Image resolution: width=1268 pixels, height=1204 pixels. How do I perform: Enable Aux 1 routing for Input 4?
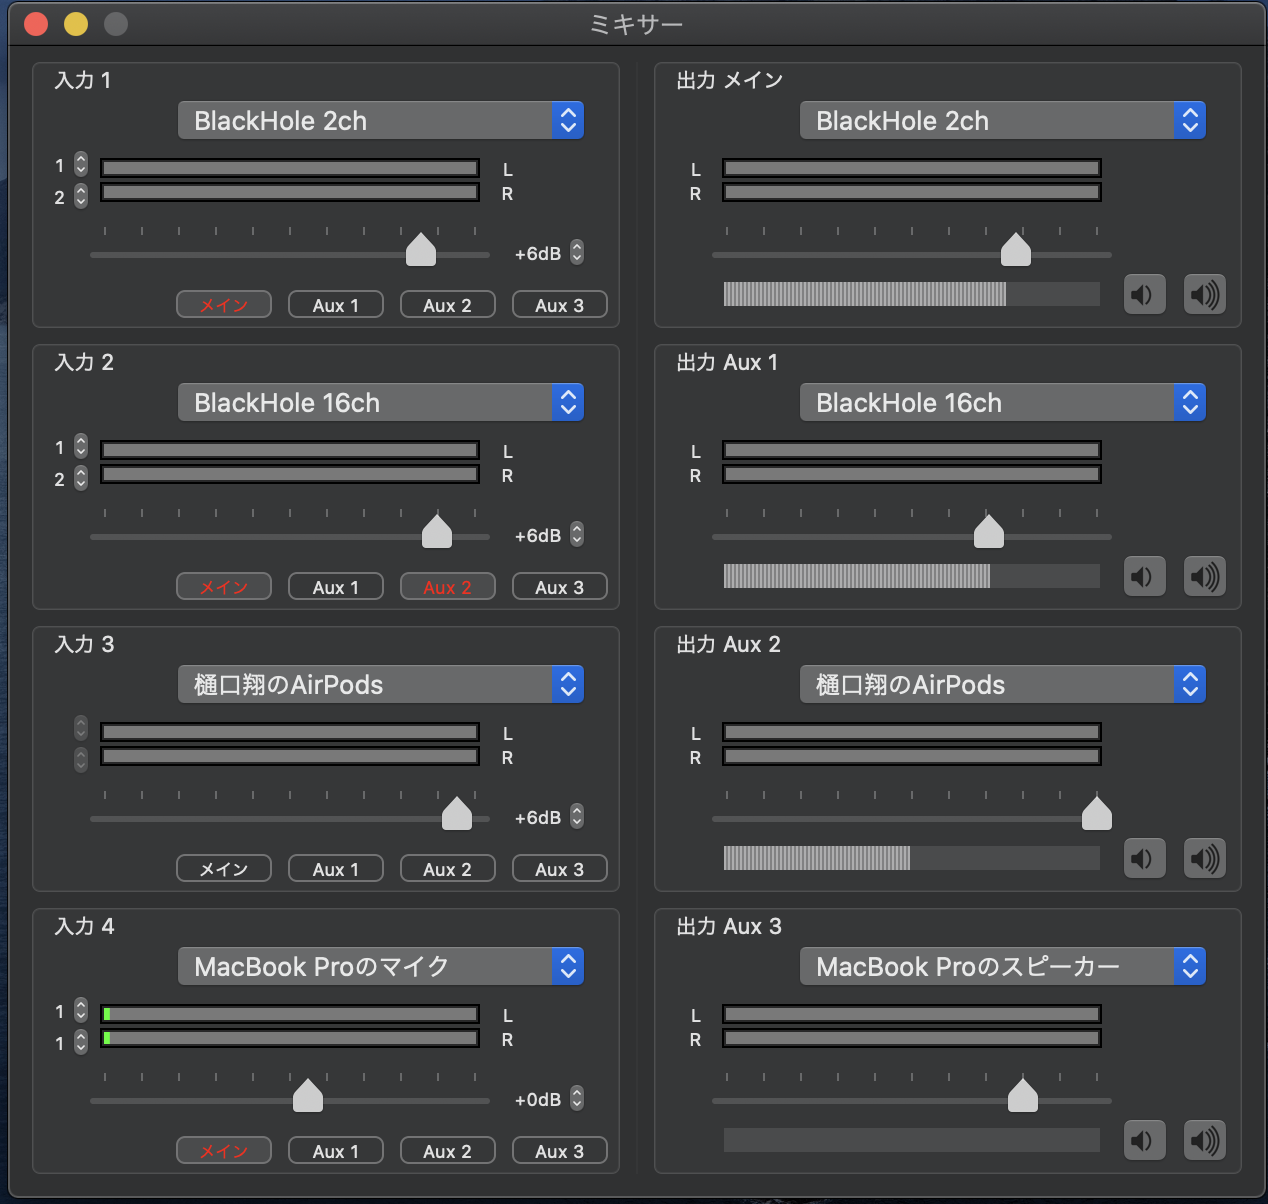(x=336, y=1151)
